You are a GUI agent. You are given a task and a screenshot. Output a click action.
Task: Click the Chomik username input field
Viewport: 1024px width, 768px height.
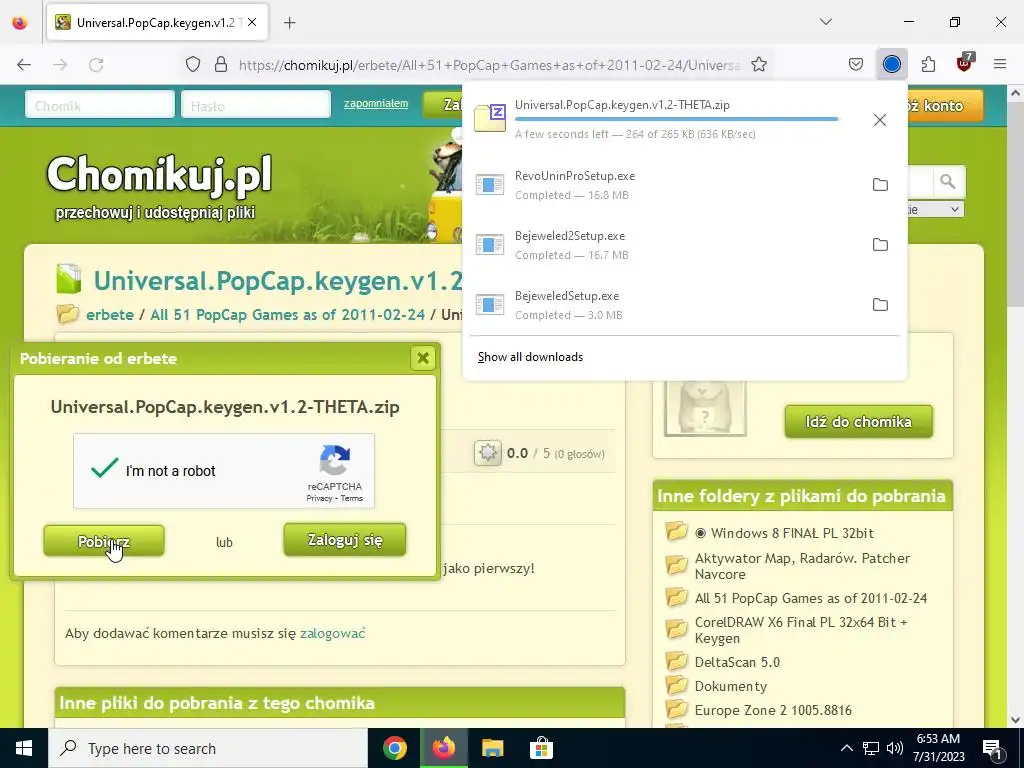100,105
